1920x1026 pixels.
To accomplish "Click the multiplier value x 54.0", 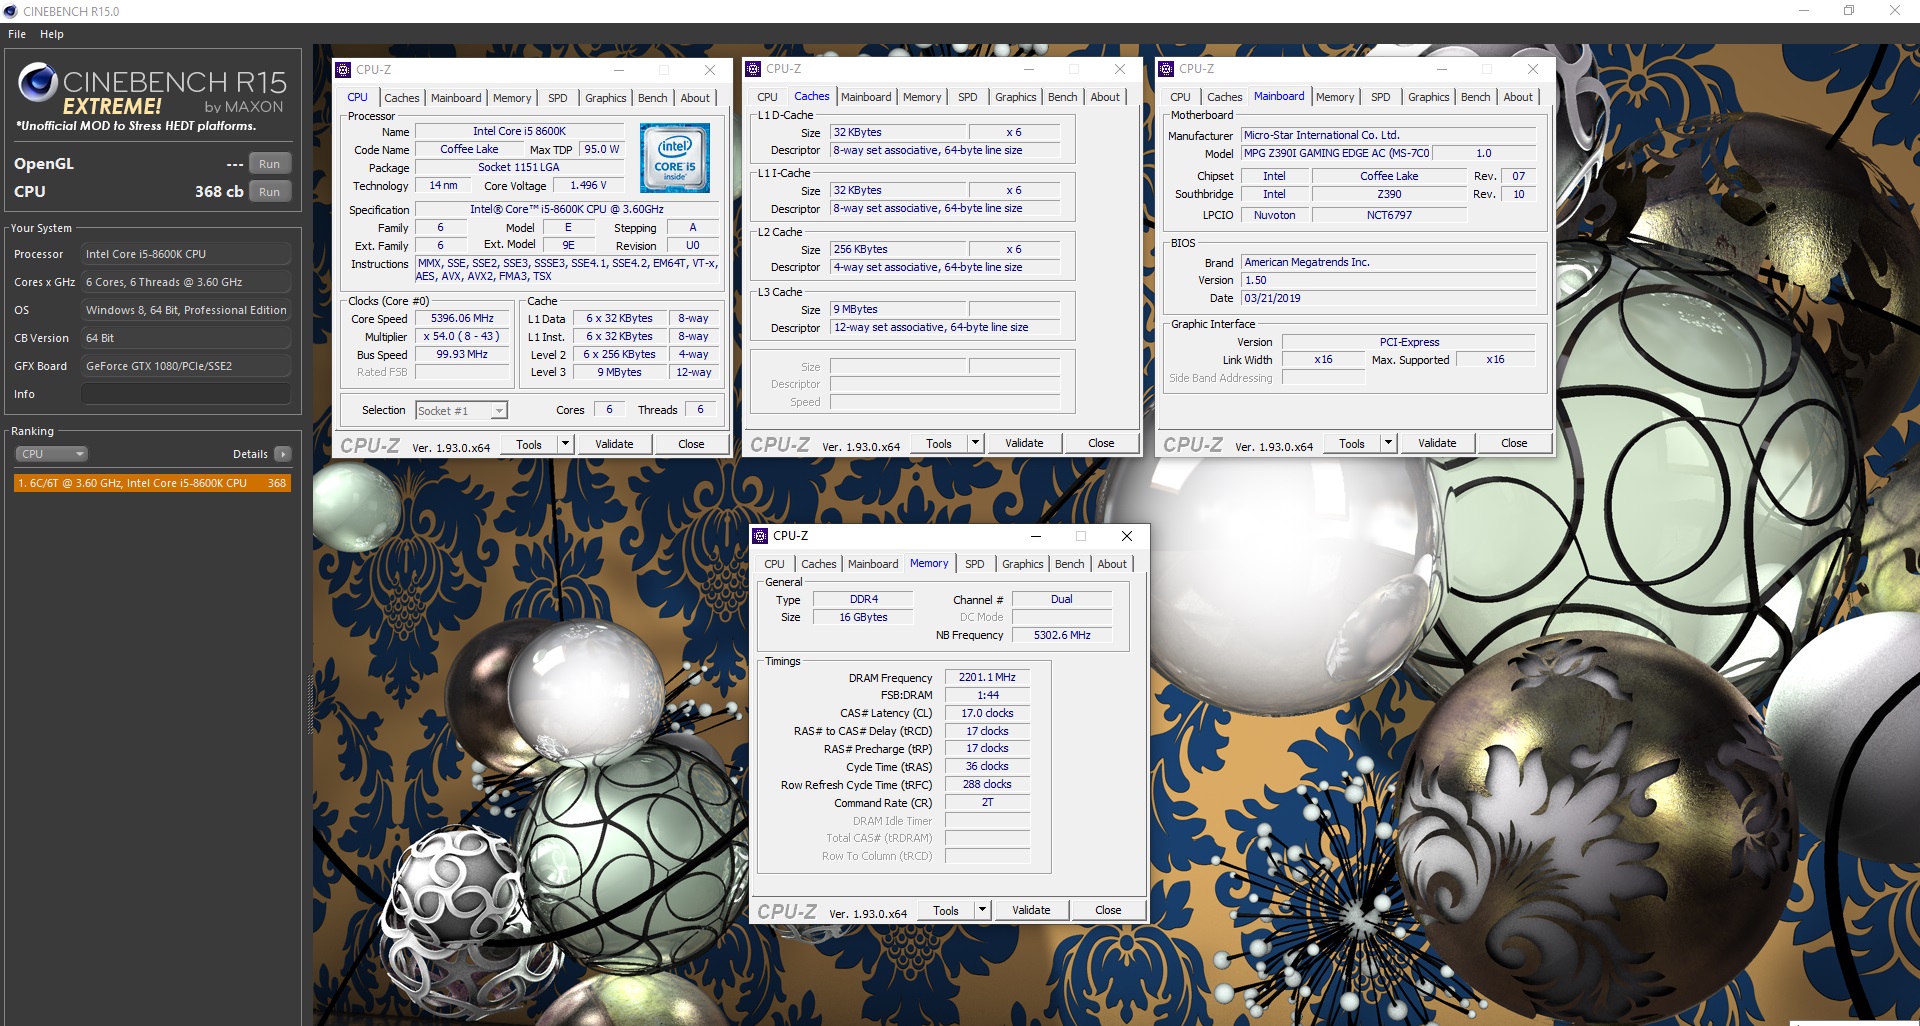I will coord(462,336).
